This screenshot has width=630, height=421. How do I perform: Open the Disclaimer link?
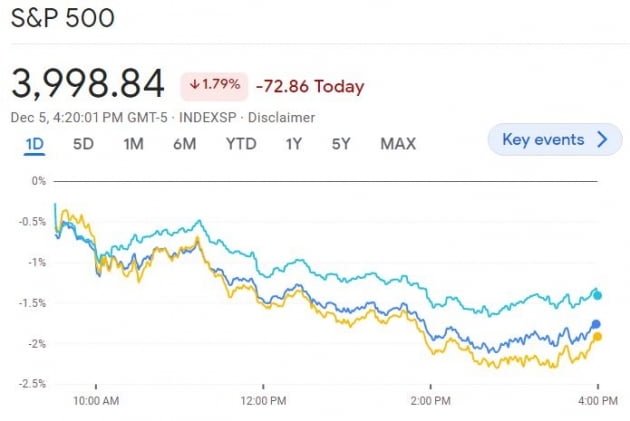click(x=283, y=118)
